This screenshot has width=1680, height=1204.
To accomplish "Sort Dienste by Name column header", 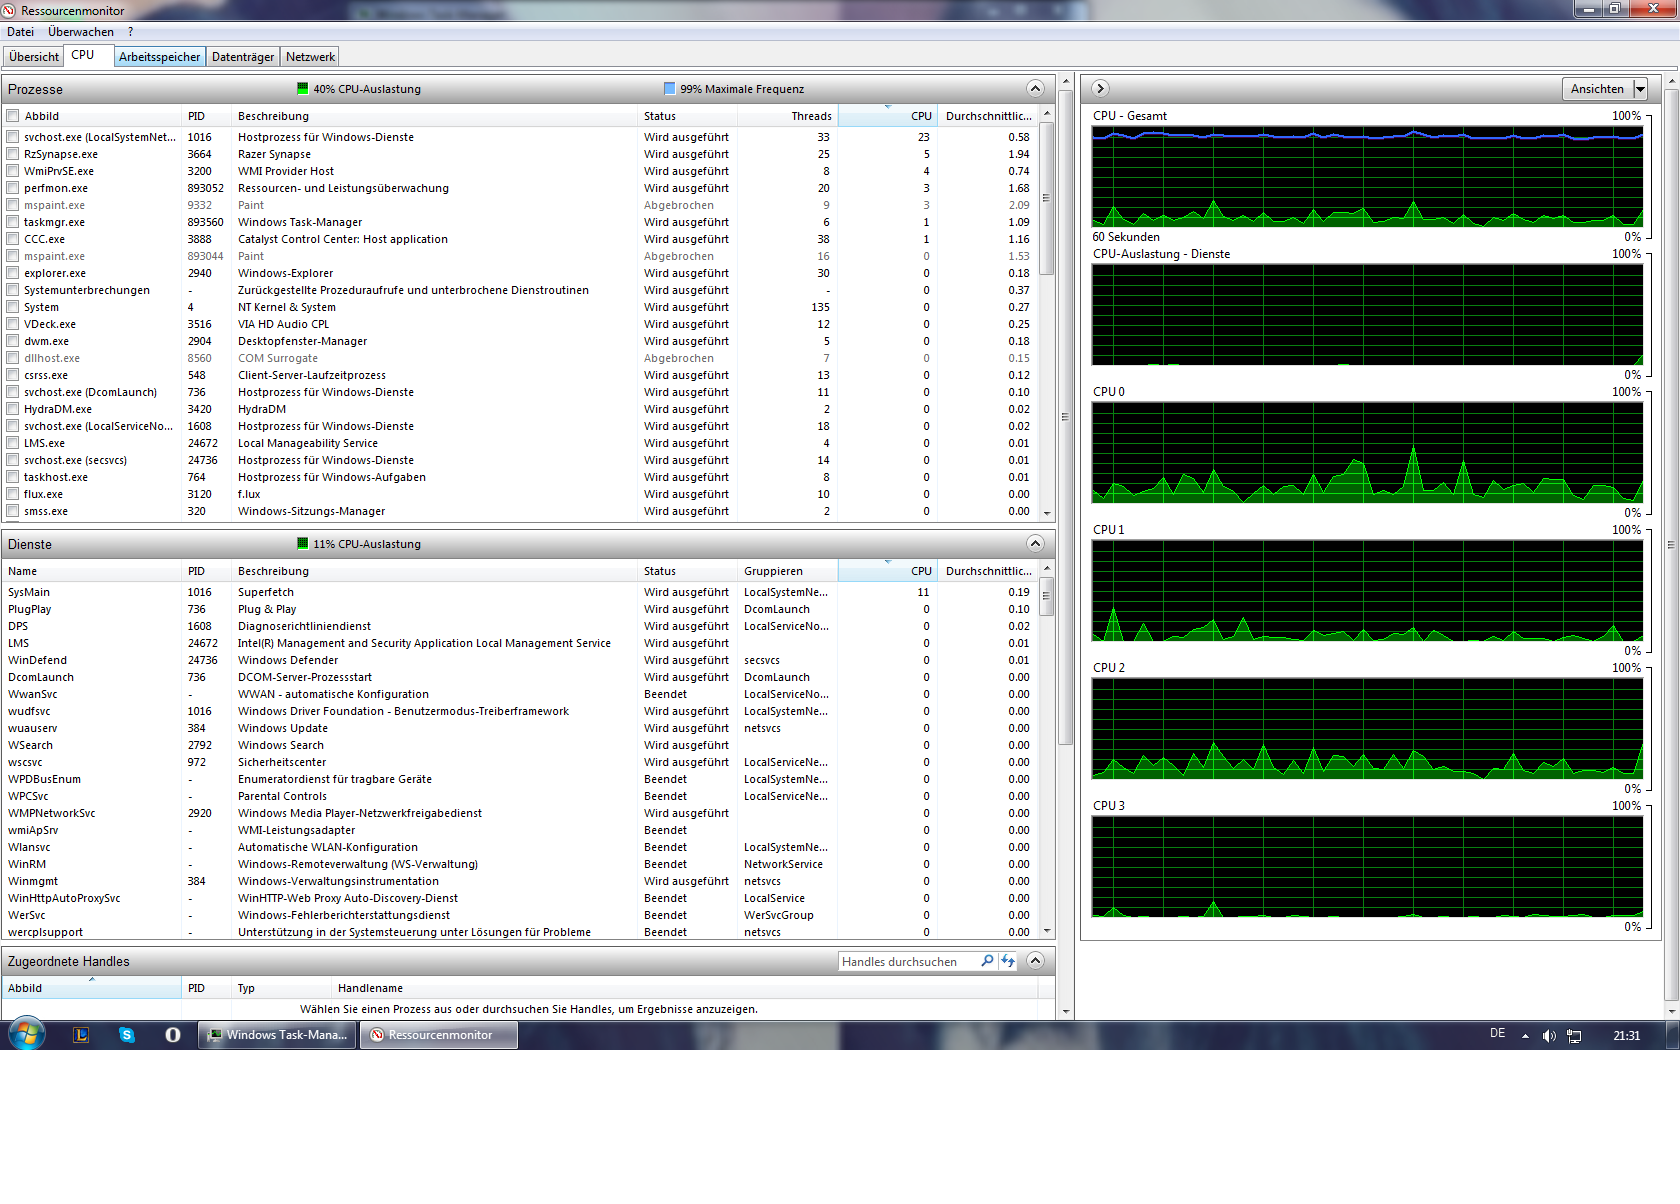I will click(x=92, y=571).
